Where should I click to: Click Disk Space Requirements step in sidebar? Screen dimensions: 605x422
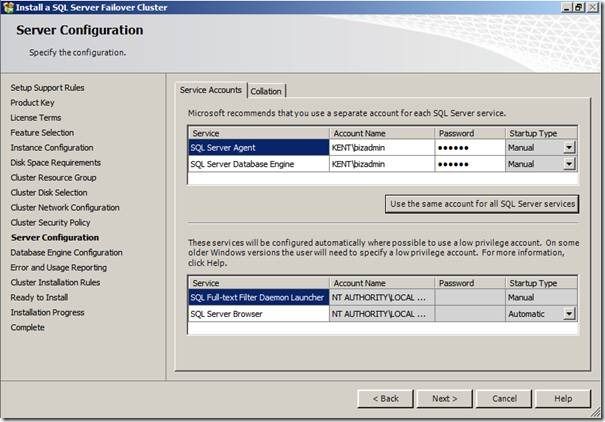56,163
